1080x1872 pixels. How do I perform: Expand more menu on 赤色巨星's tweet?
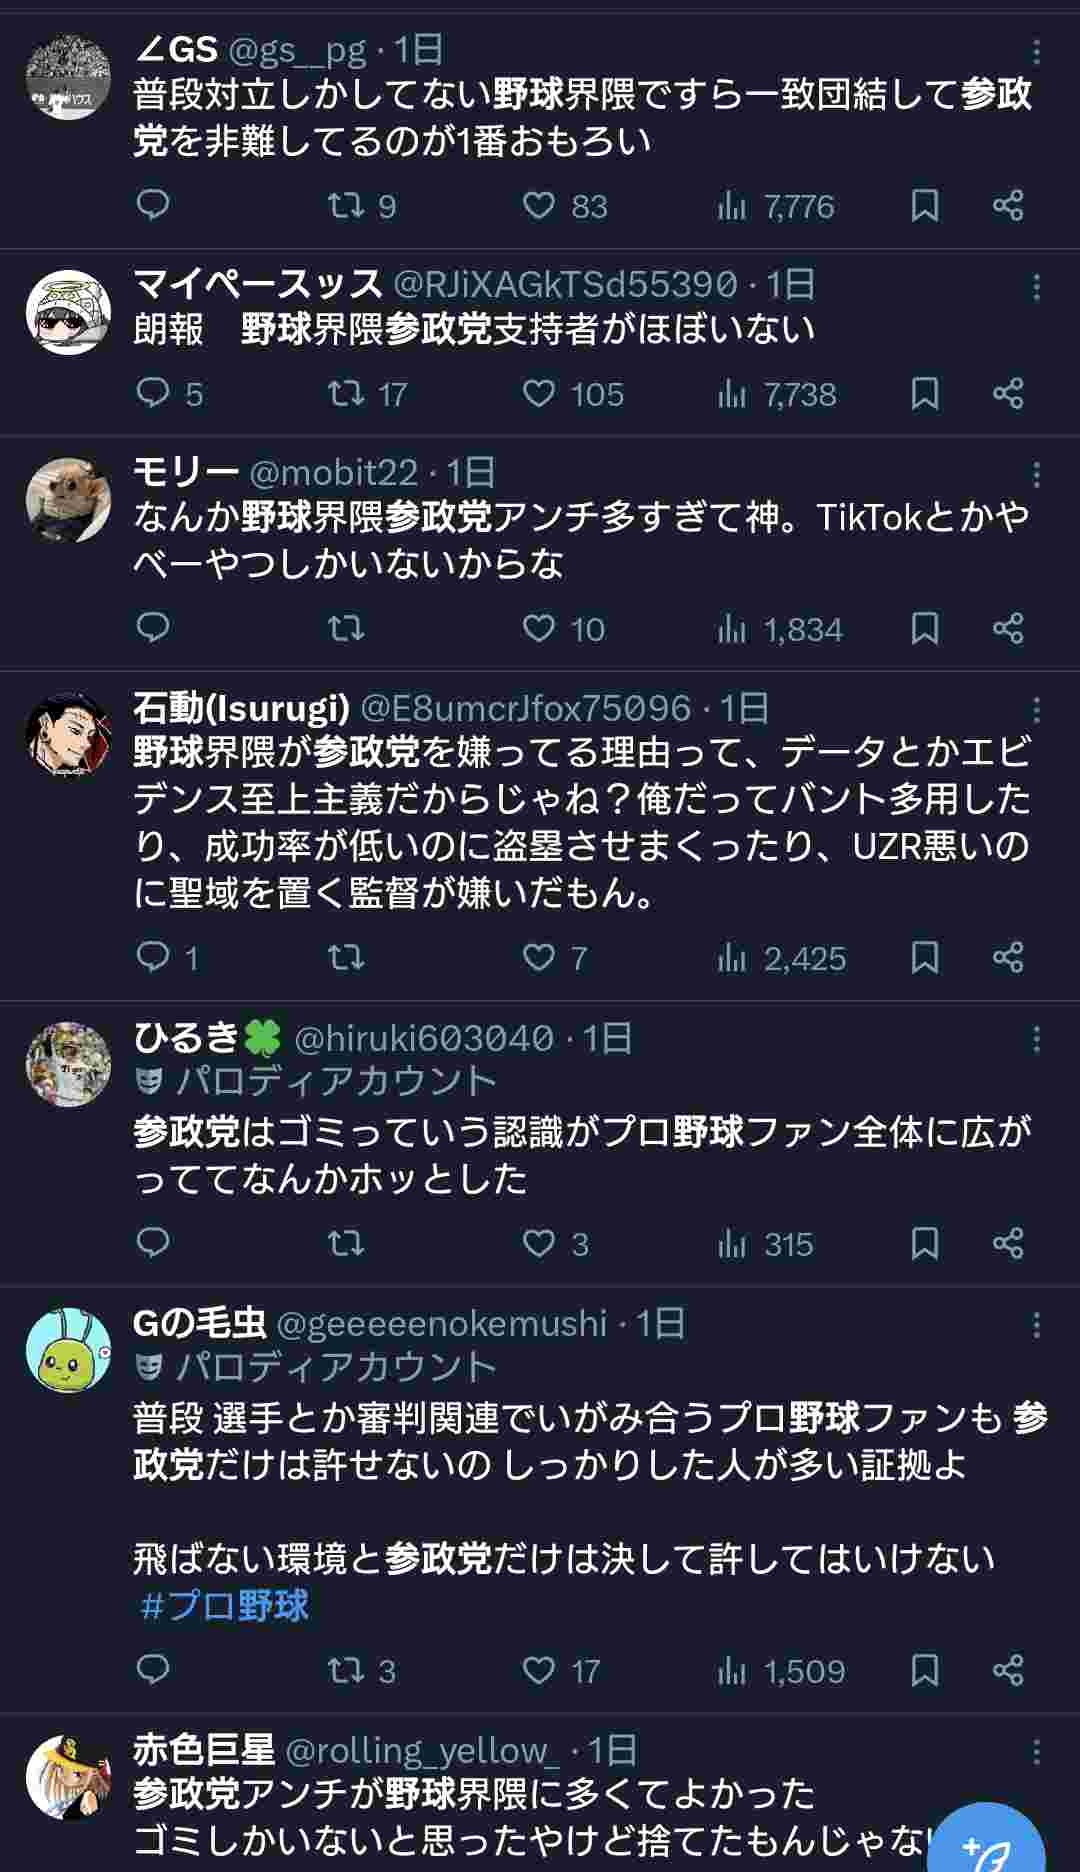pyautogui.click(x=1036, y=1752)
